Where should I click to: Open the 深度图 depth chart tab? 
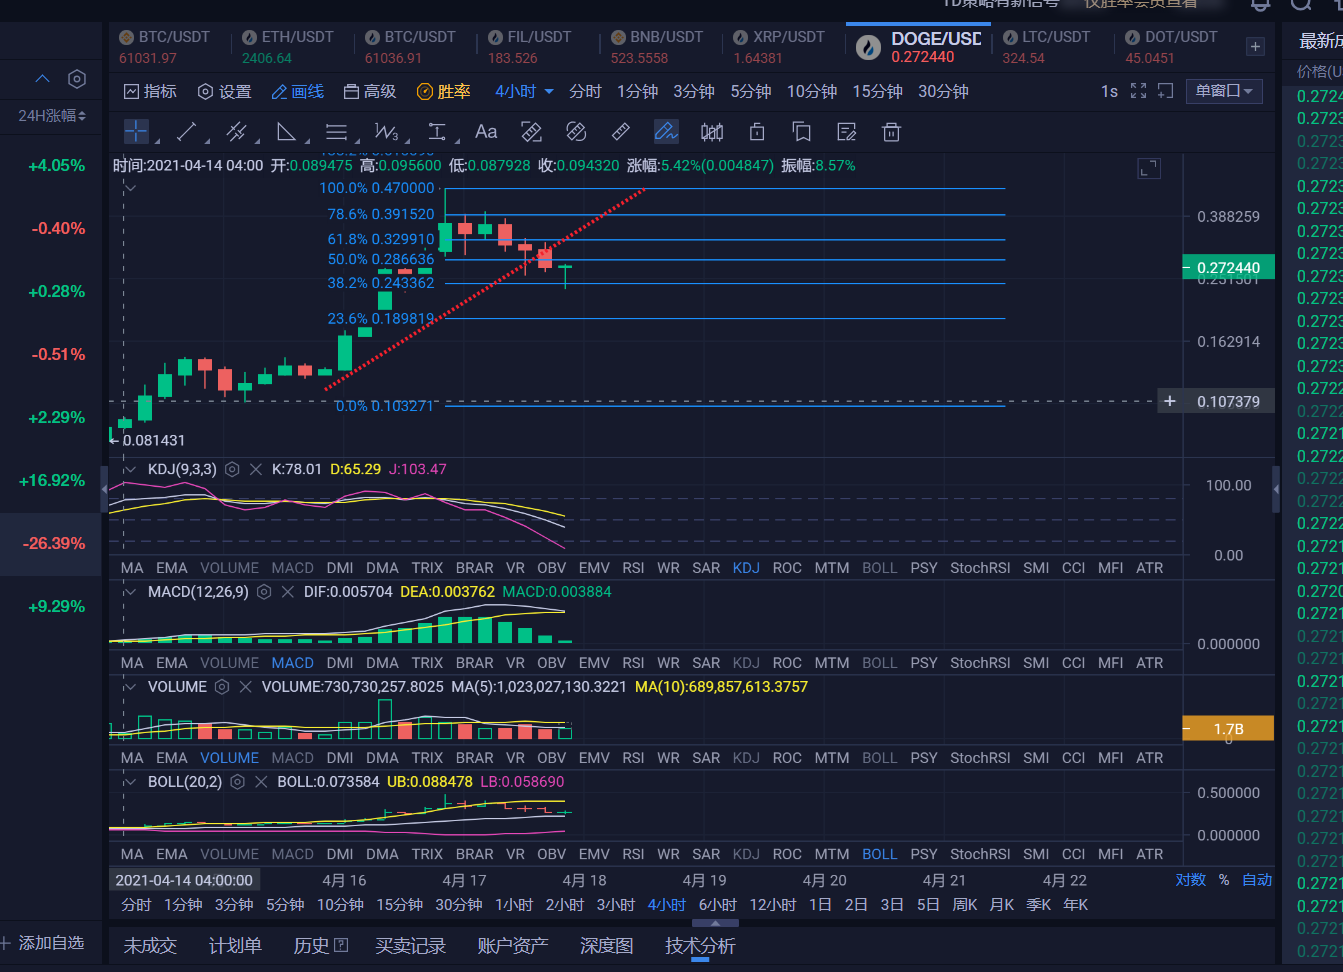(x=606, y=946)
